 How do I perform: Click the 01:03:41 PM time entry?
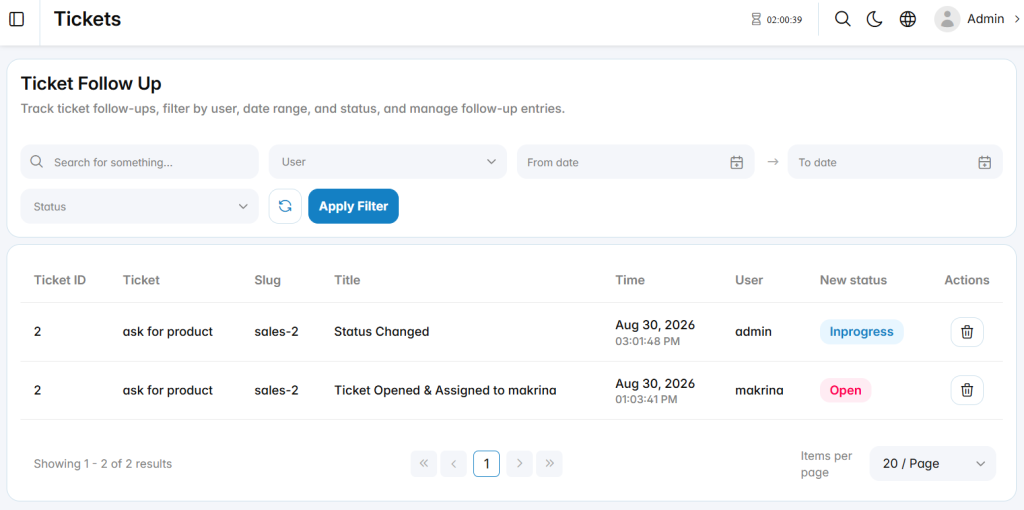649,400
